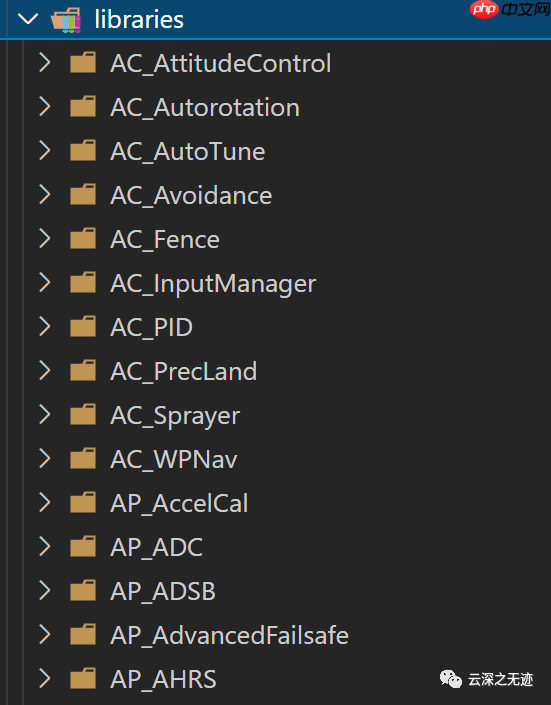Expand the AC_Autorotation folder arrow

(45, 107)
